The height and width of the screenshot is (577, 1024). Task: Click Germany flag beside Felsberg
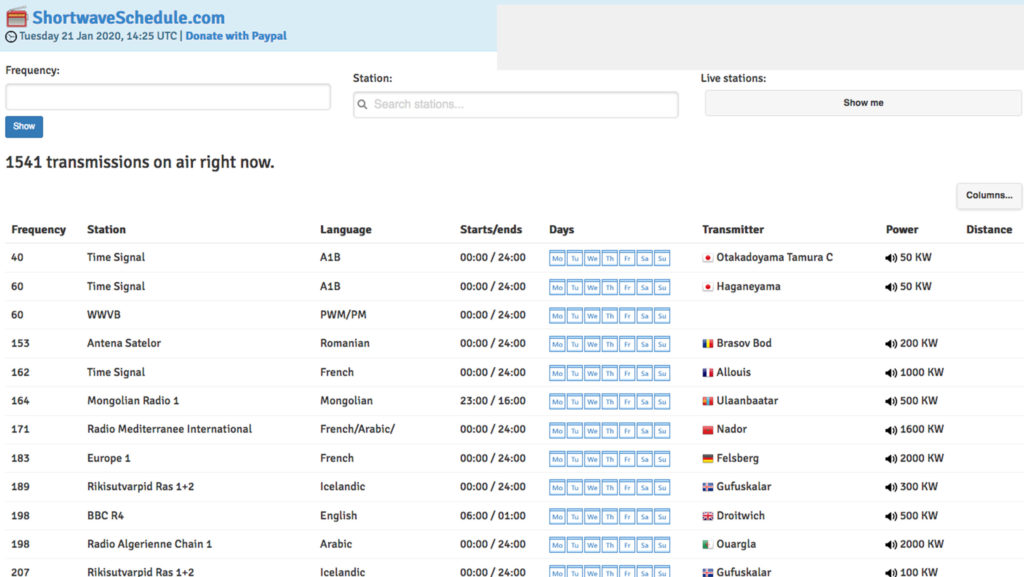707,458
